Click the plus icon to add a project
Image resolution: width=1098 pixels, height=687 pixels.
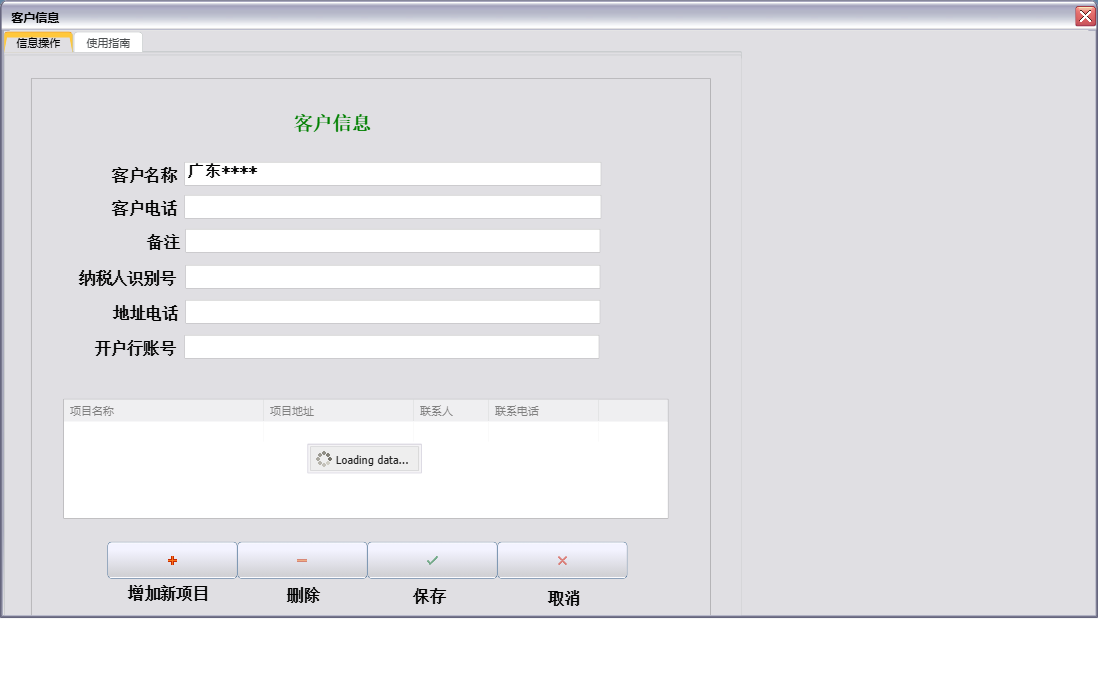tap(171, 559)
